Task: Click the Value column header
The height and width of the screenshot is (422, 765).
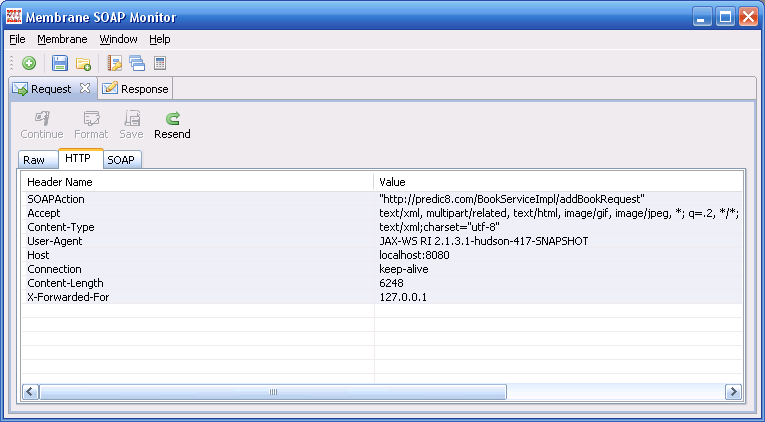Action: coord(558,182)
